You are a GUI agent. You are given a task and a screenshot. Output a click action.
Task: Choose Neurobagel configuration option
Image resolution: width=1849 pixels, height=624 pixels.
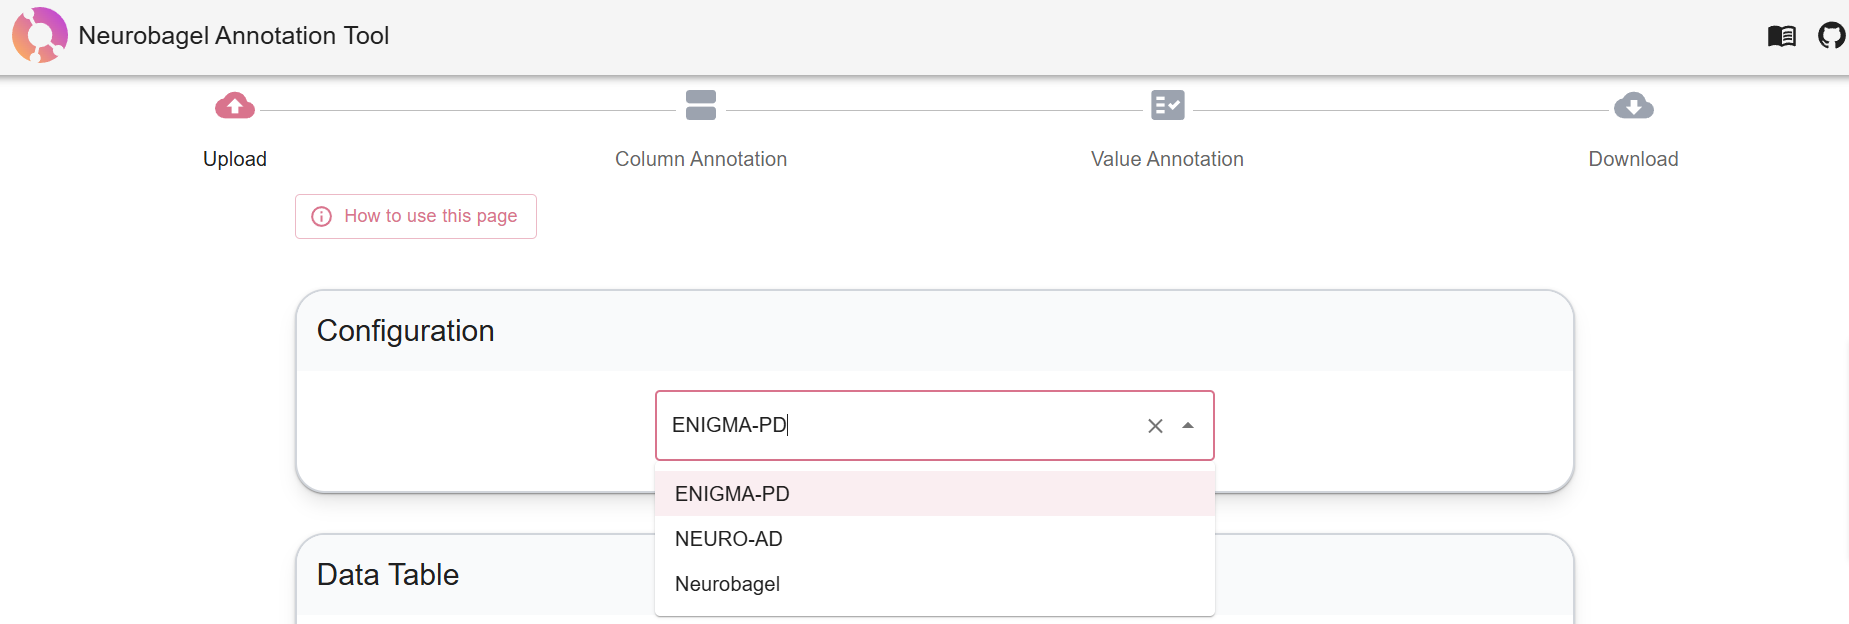pyautogui.click(x=935, y=584)
